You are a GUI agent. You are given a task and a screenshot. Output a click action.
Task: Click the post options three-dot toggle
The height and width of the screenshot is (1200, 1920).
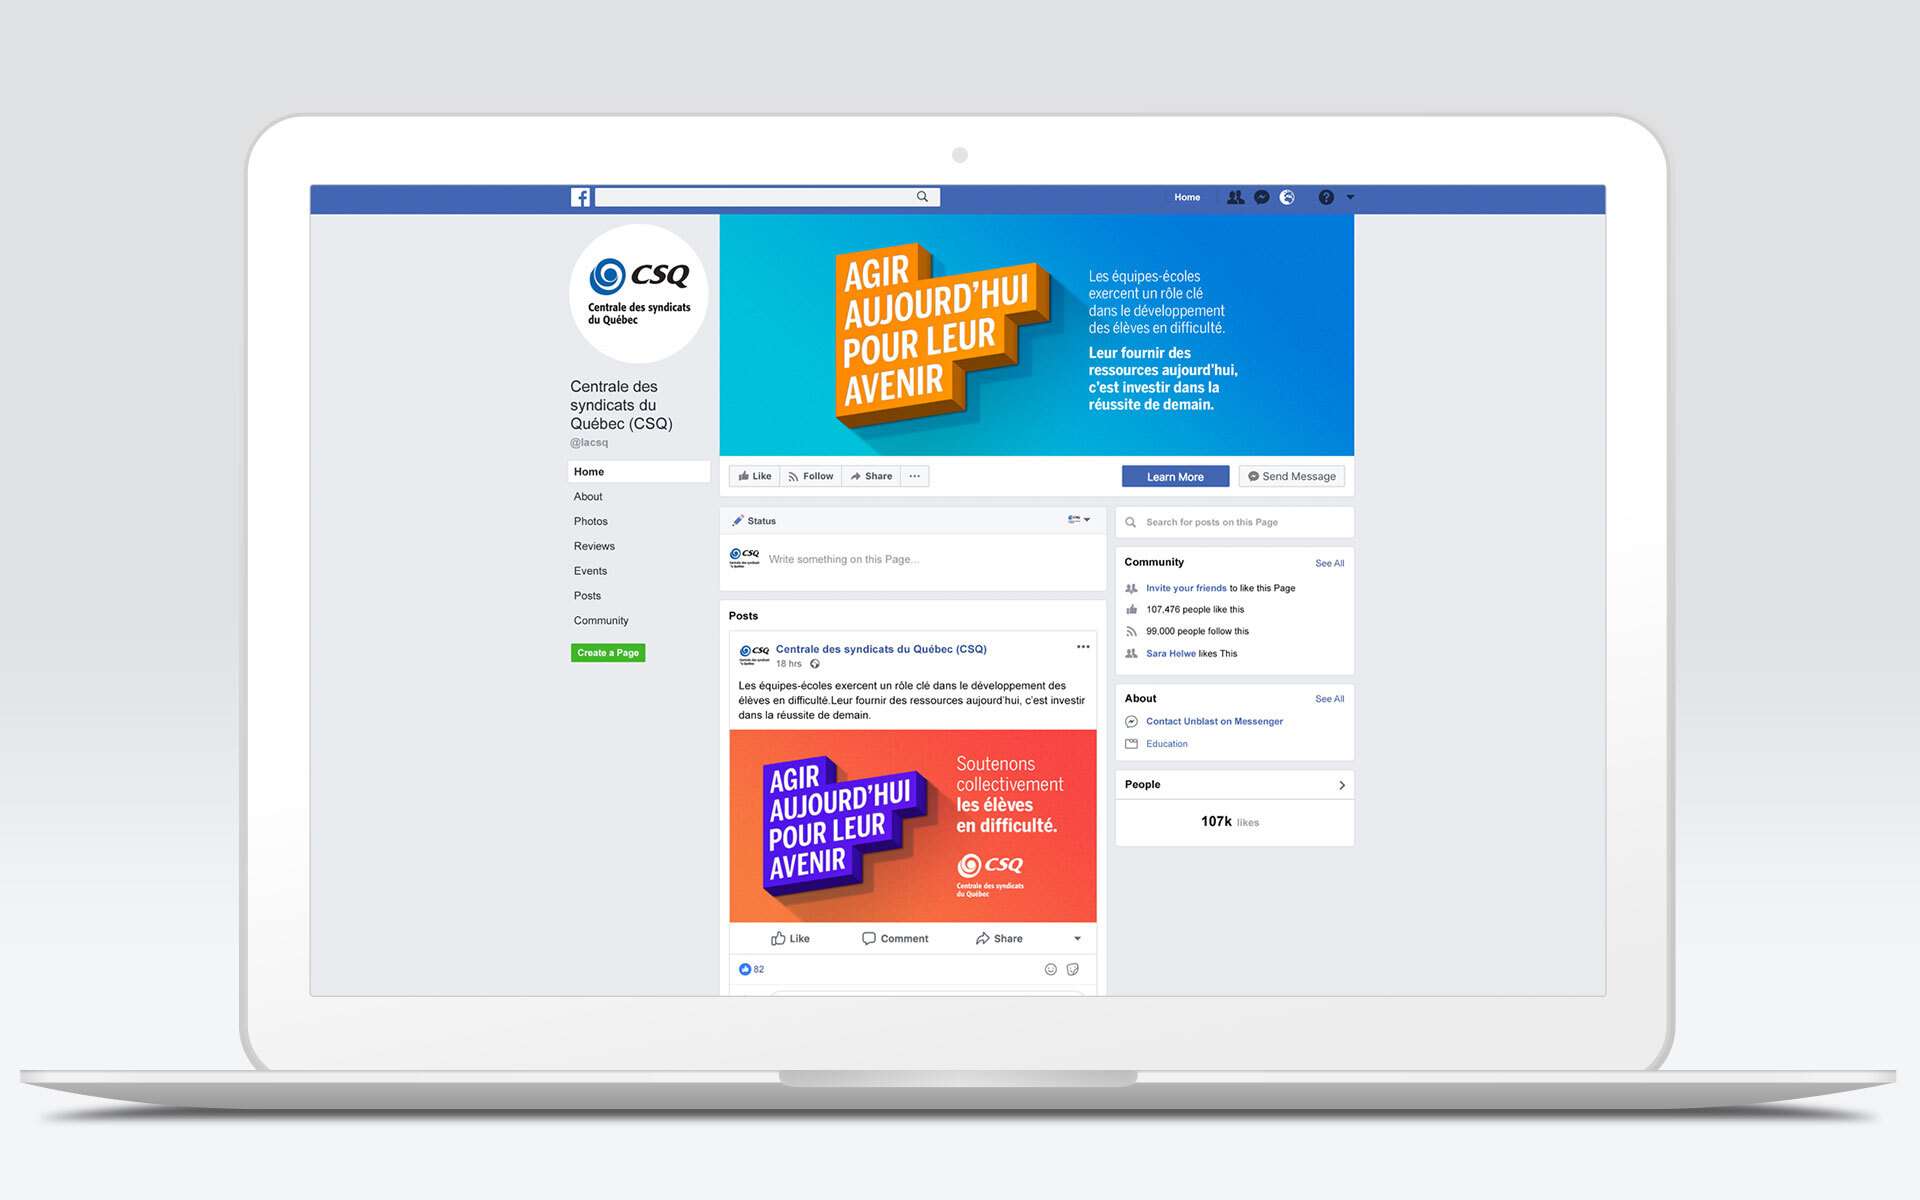(x=1084, y=647)
